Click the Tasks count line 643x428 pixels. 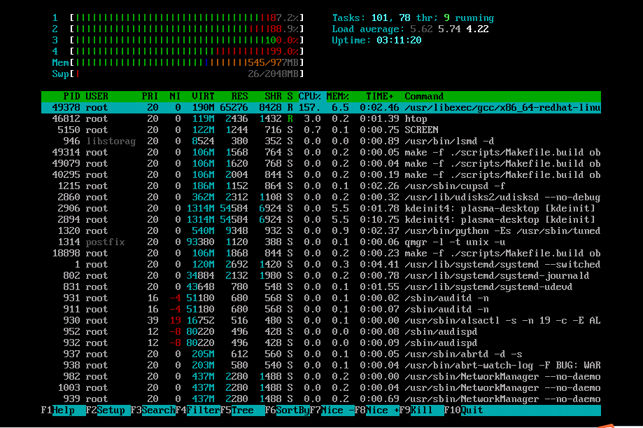(413, 18)
